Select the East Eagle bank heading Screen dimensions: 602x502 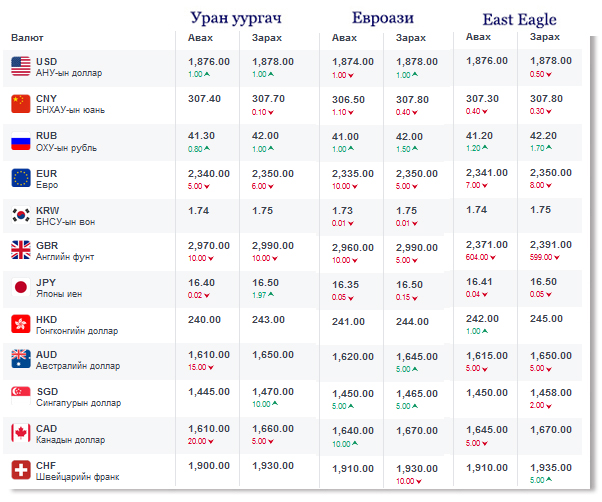pos(518,18)
